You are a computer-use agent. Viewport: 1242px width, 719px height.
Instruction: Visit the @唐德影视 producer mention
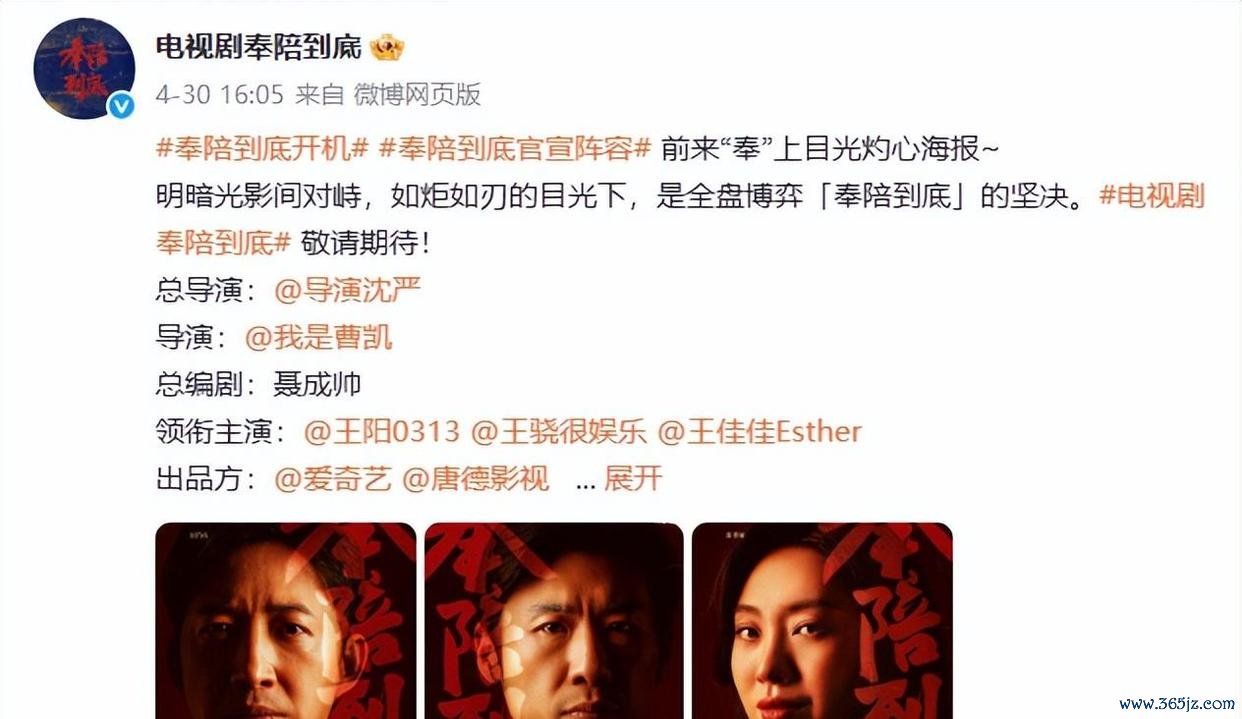click(x=476, y=479)
